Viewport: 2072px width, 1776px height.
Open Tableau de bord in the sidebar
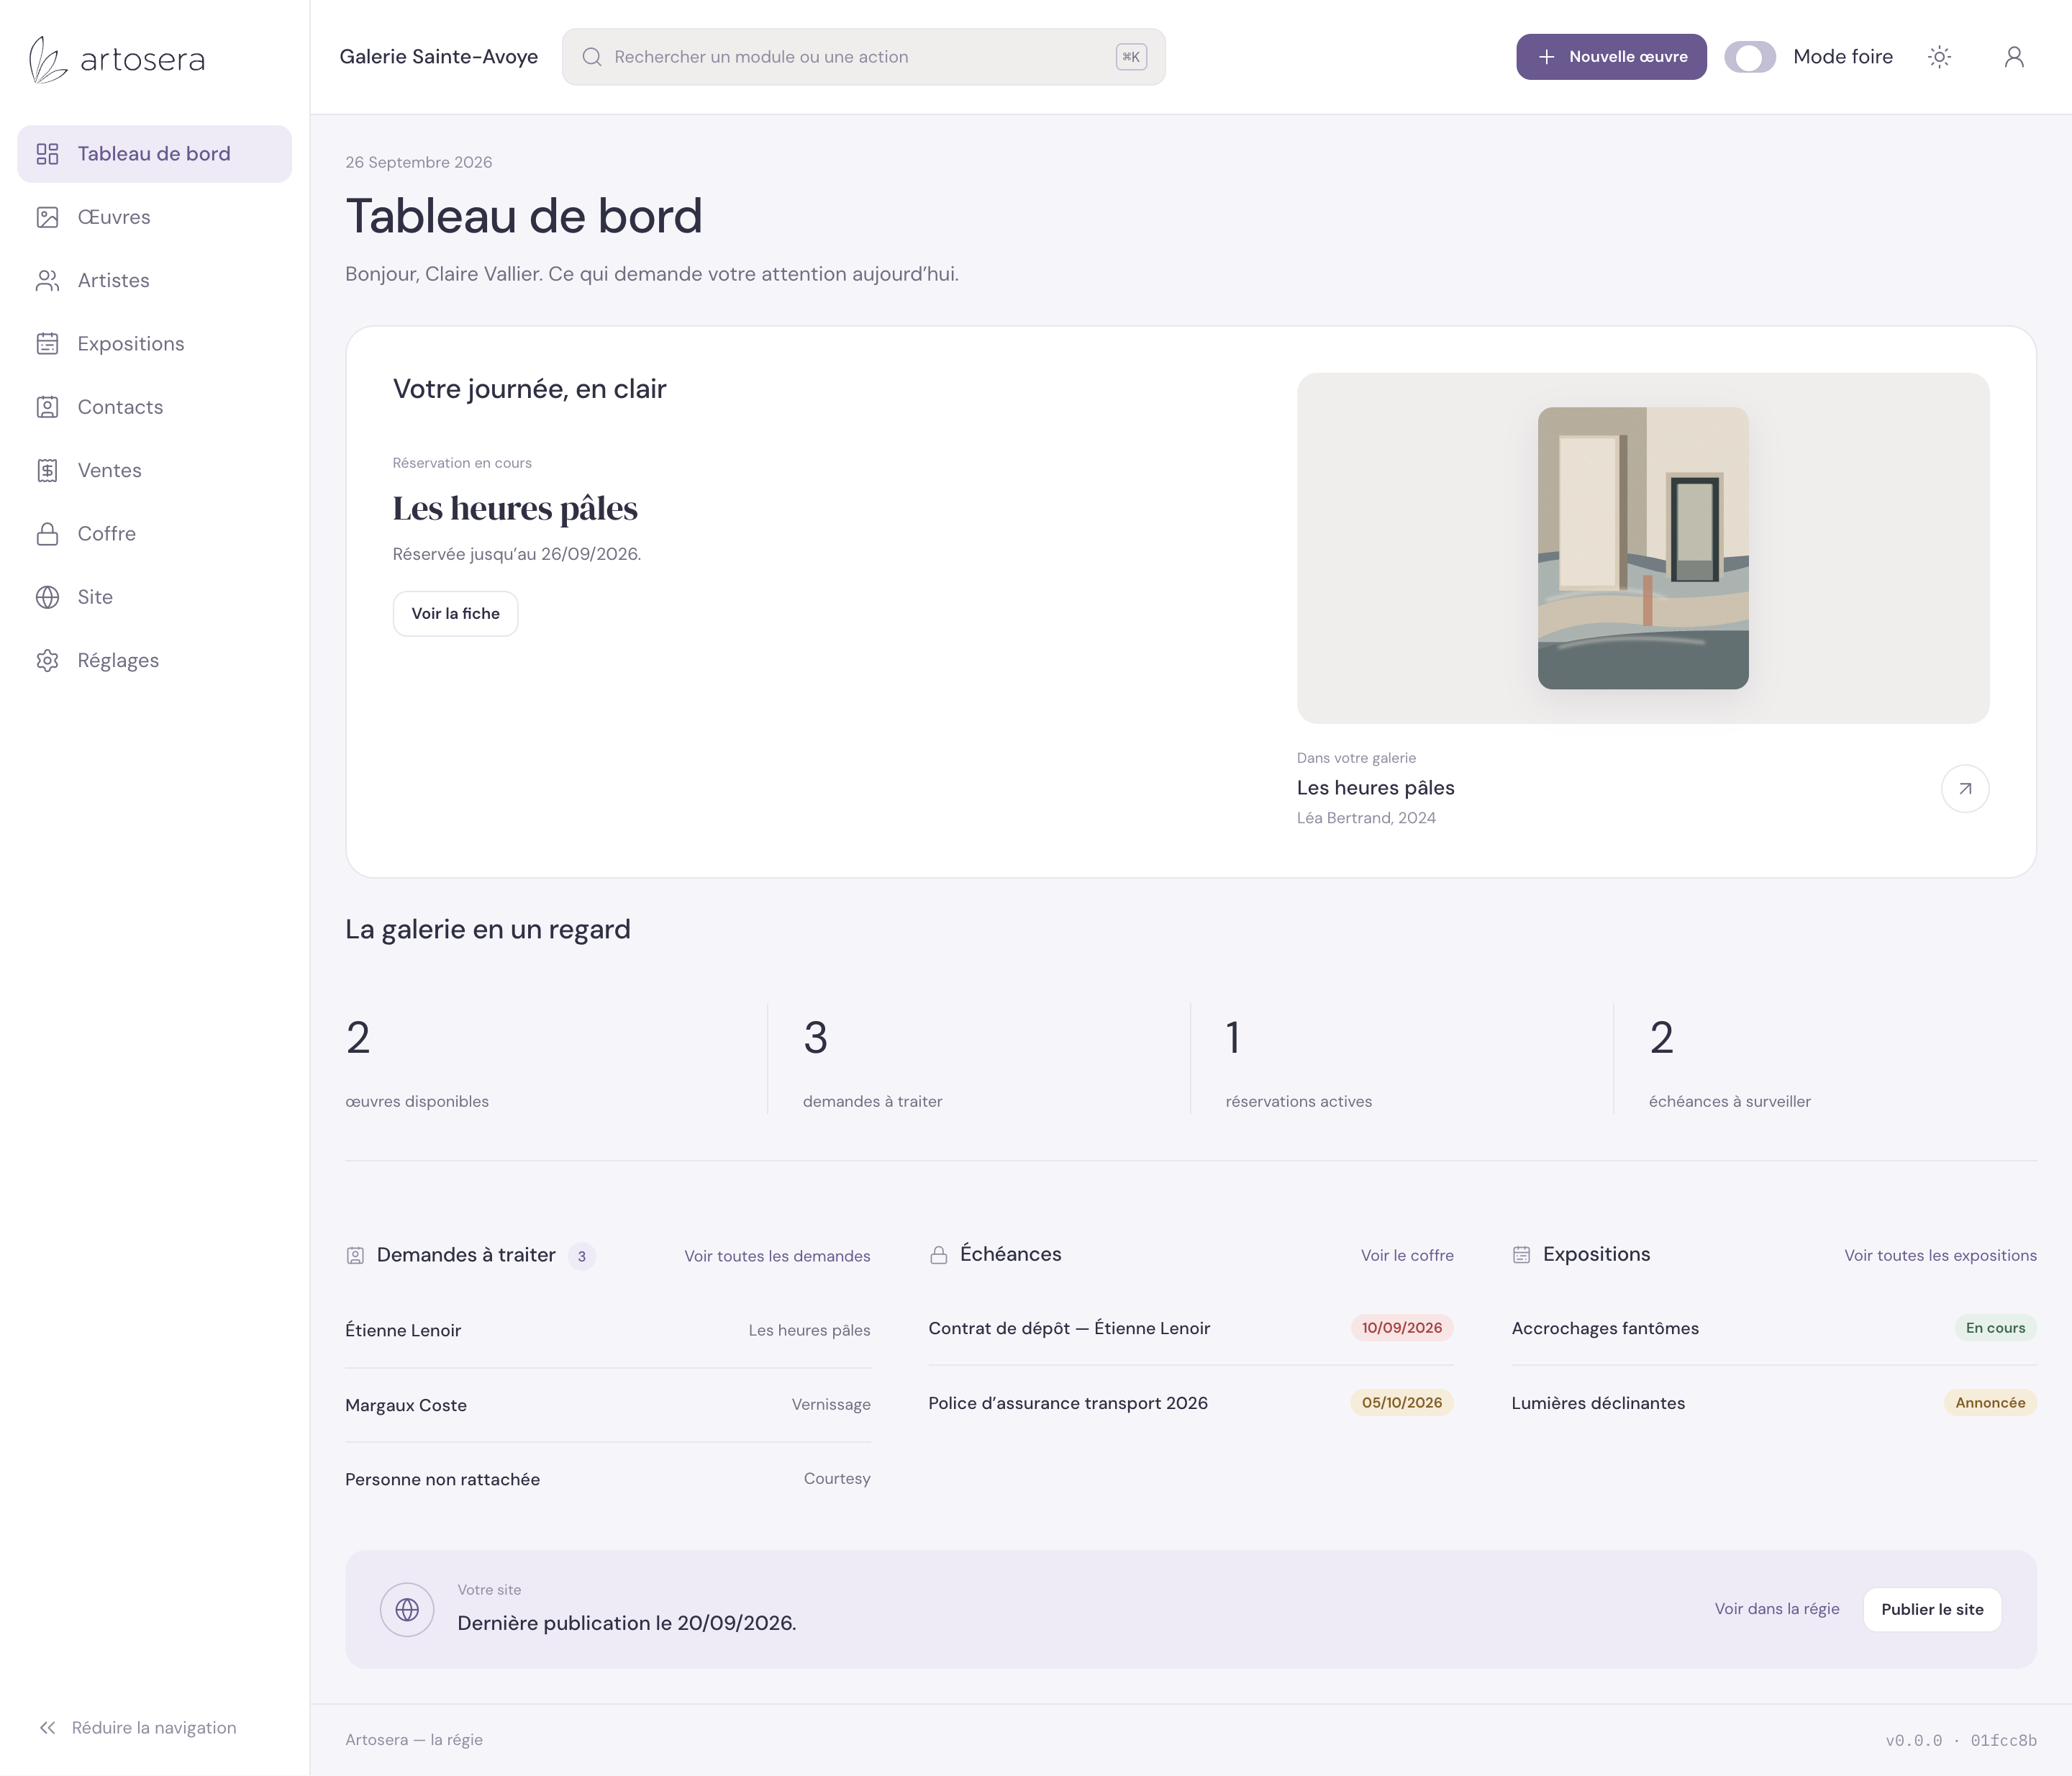pos(155,154)
